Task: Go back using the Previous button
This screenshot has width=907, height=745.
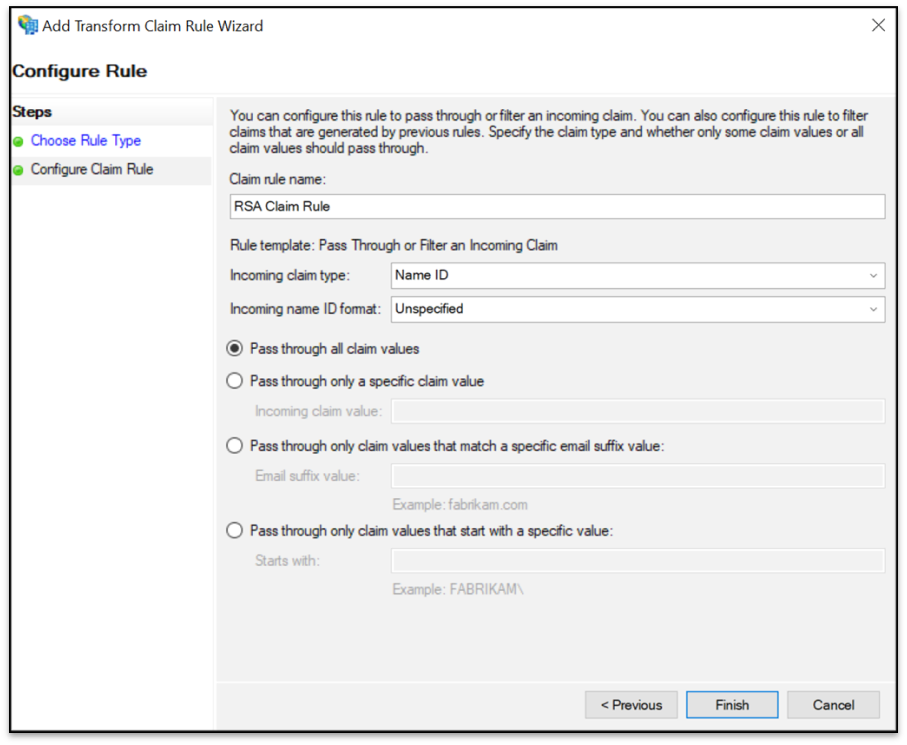Action: point(631,704)
